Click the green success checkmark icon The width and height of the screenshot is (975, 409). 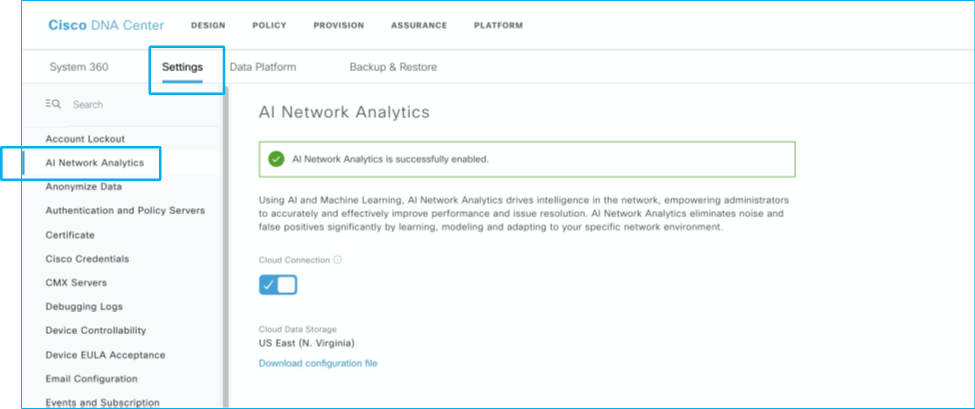click(x=276, y=158)
